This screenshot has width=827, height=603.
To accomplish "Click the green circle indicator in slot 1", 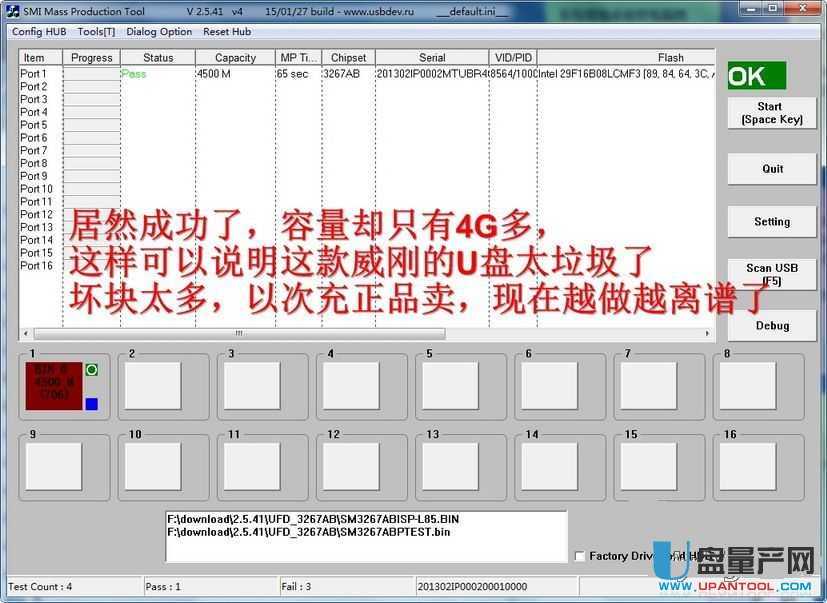I will pyautogui.click(x=92, y=370).
